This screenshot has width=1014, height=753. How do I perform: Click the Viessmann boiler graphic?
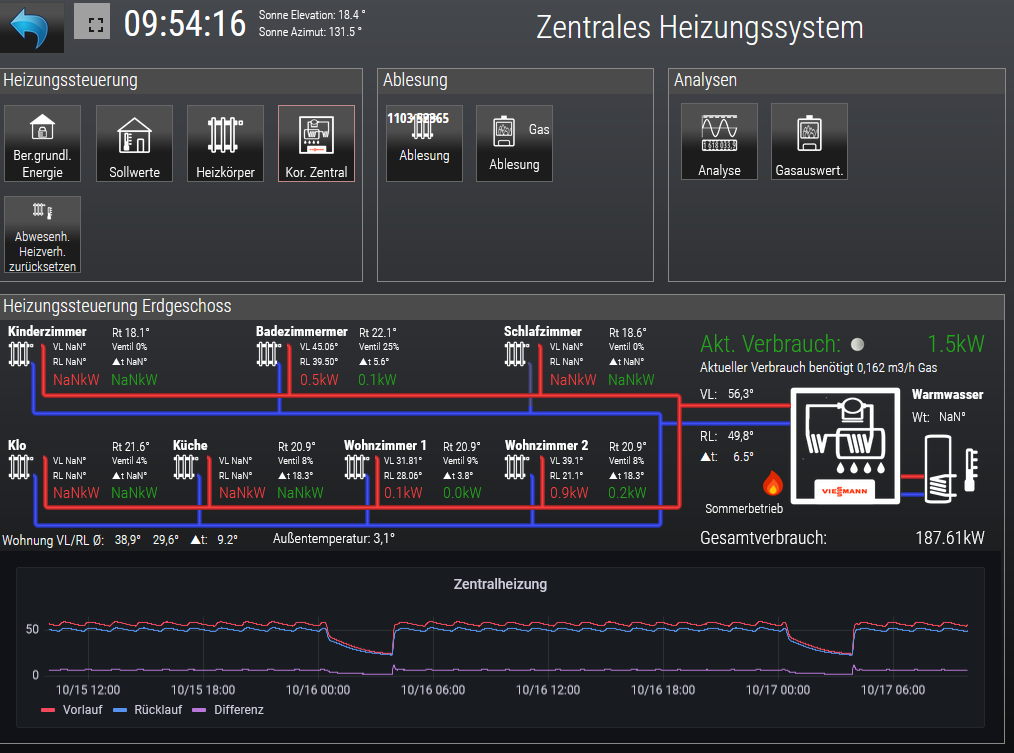tap(845, 446)
